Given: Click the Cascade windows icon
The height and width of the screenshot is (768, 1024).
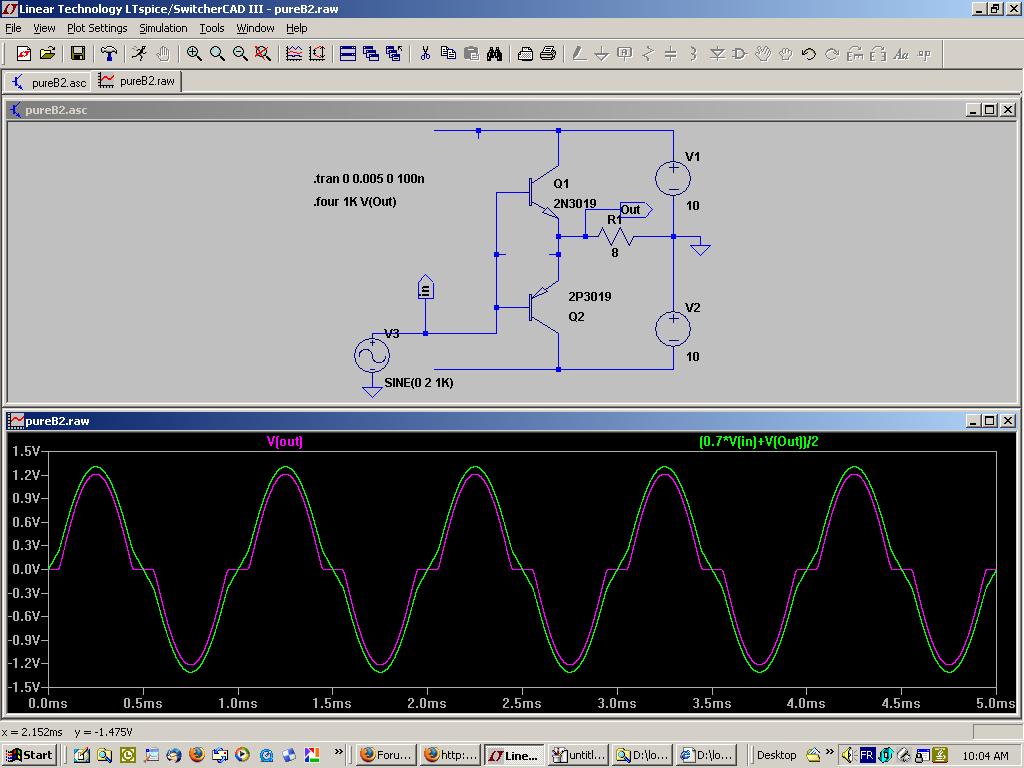Looking at the screenshot, I should tap(371, 54).
